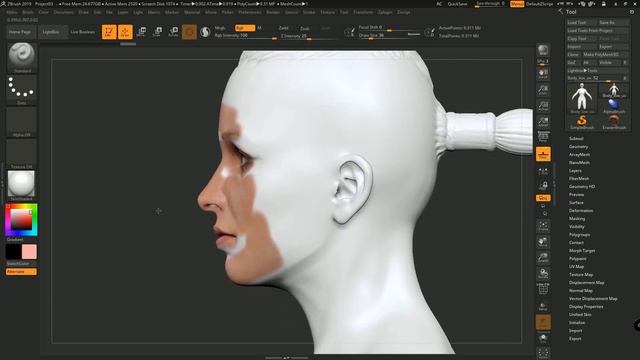Activate the Edit mode button
This screenshot has height=360, width=640.
pyautogui.click(x=109, y=32)
